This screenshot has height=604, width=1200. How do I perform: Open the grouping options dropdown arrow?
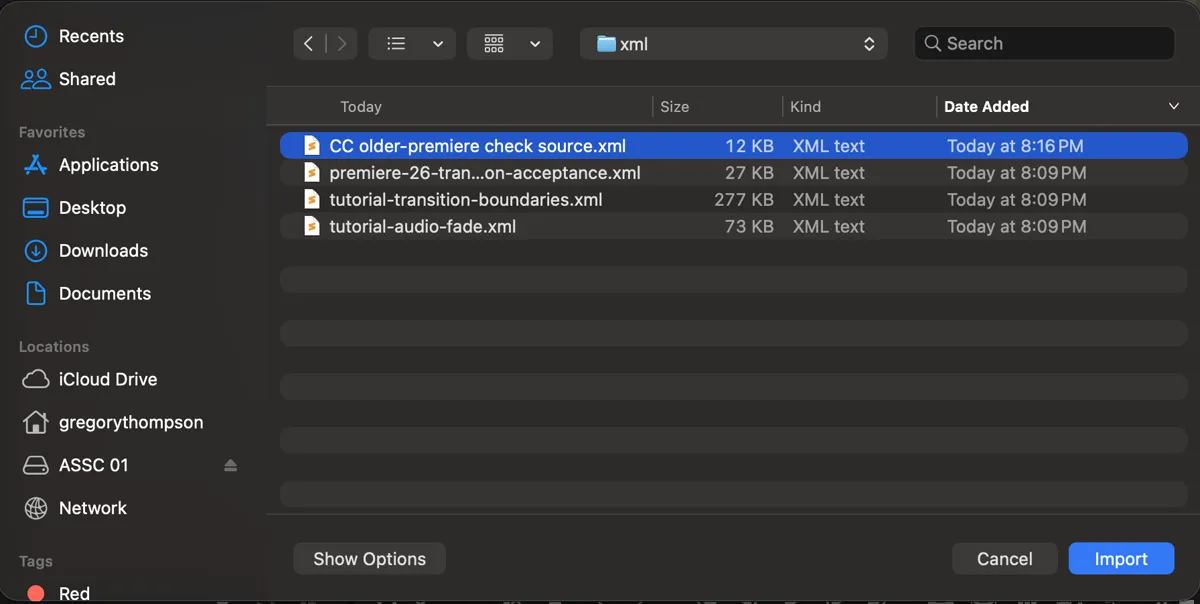(x=535, y=43)
